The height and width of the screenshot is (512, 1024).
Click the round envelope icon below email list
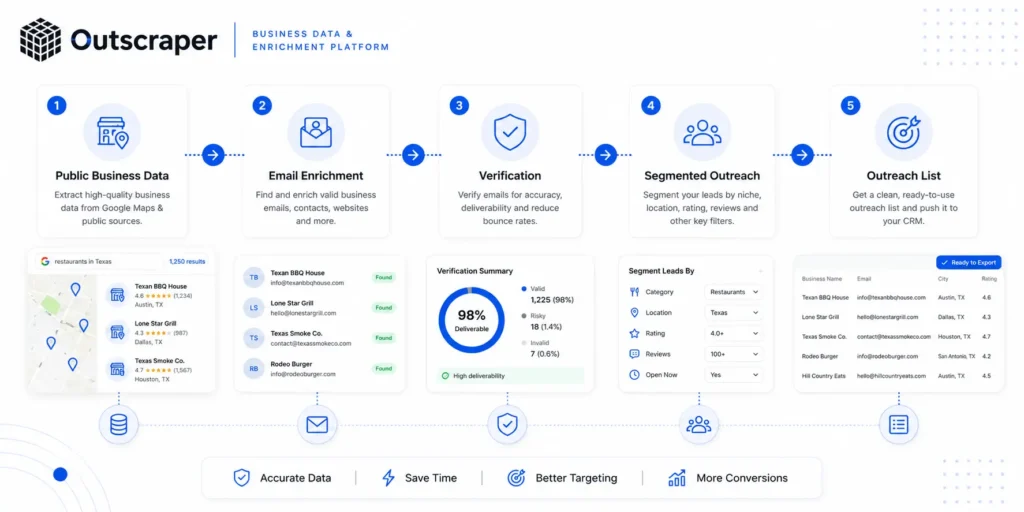pos(317,424)
